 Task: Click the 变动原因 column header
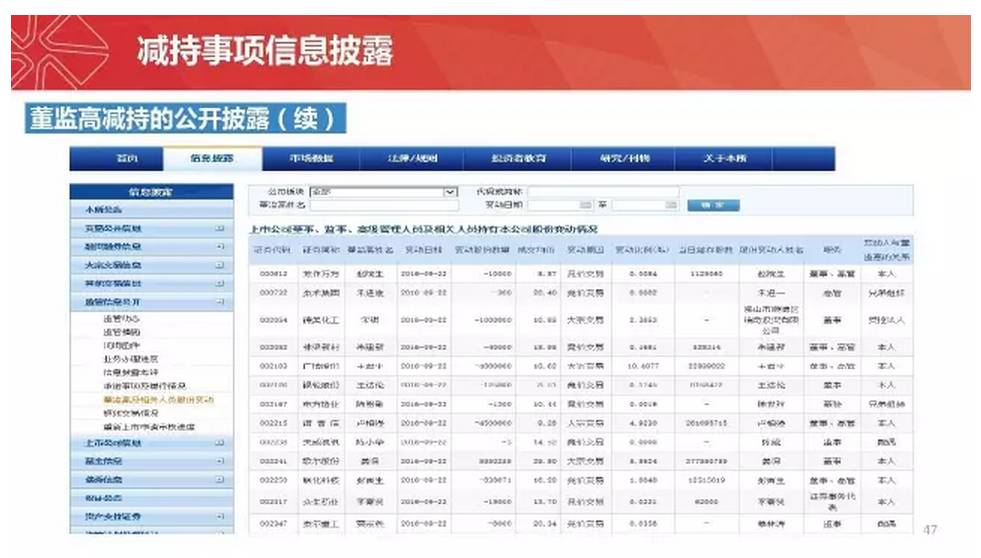pyautogui.click(x=586, y=250)
